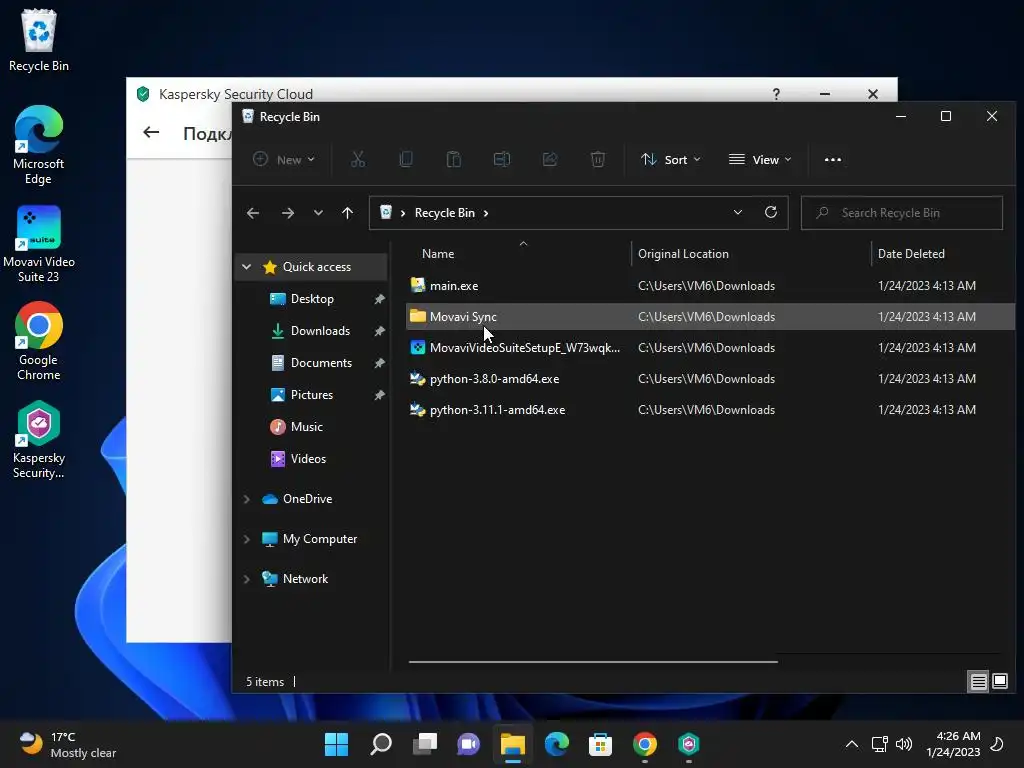Screen dimensions: 1024x768
Task: Open the Windows Start menu on the taskbar
Action: coord(336,744)
